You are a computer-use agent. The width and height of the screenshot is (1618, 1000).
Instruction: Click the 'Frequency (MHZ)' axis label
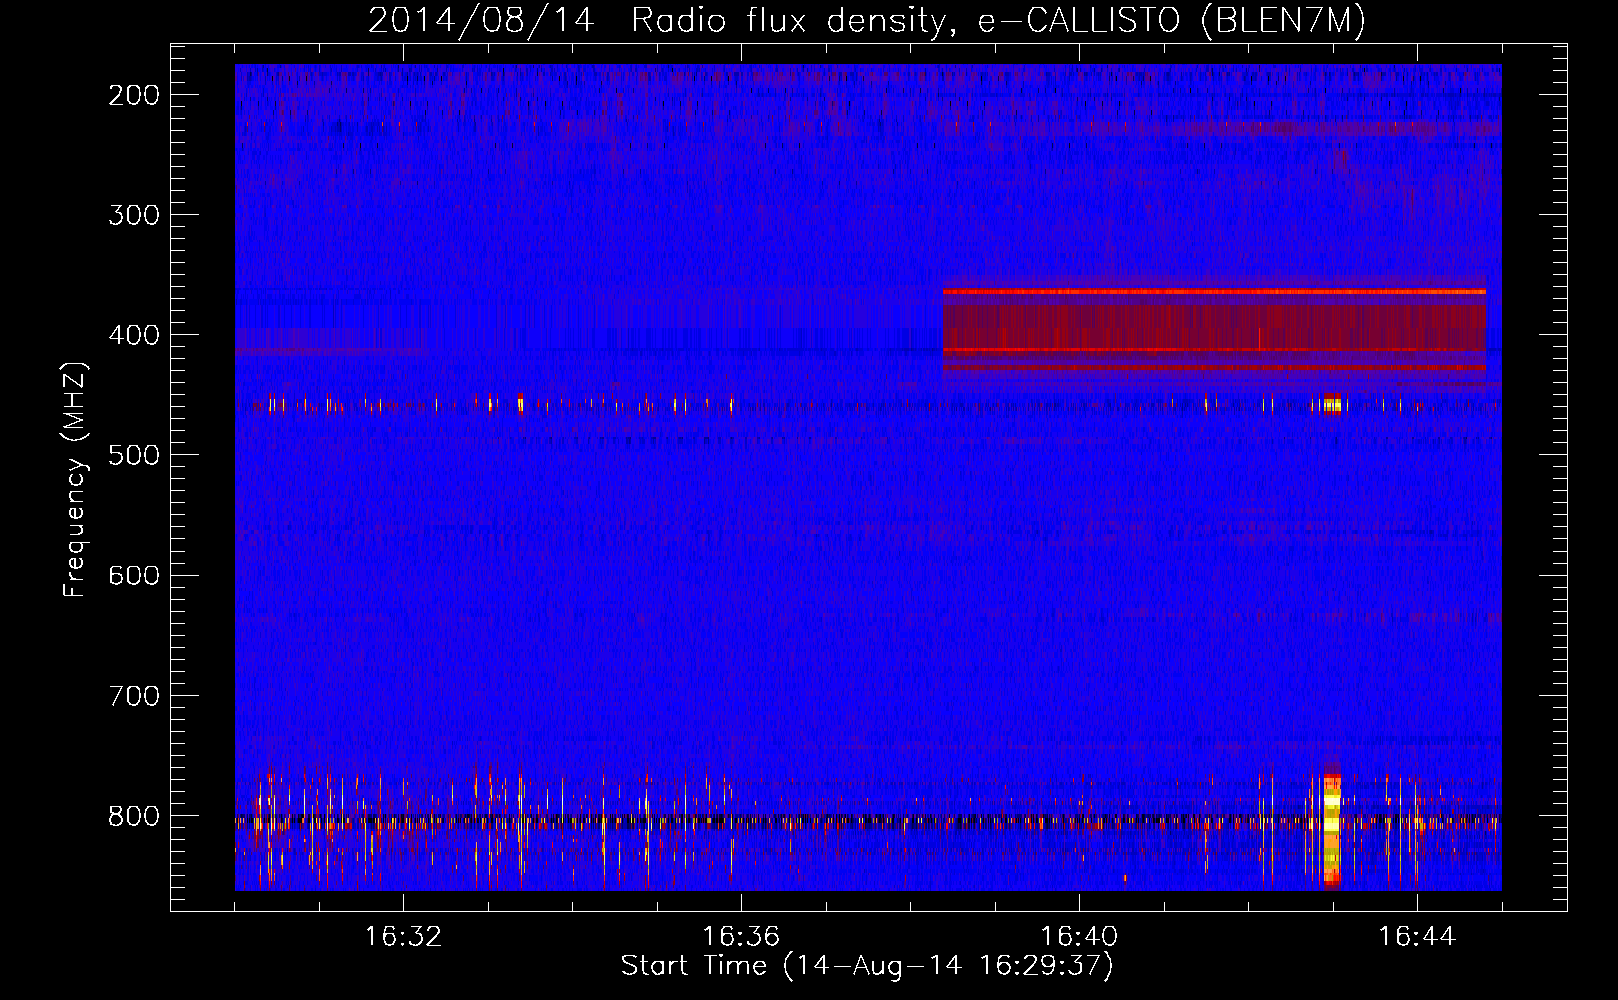pyautogui.click(x=75, y=479)
